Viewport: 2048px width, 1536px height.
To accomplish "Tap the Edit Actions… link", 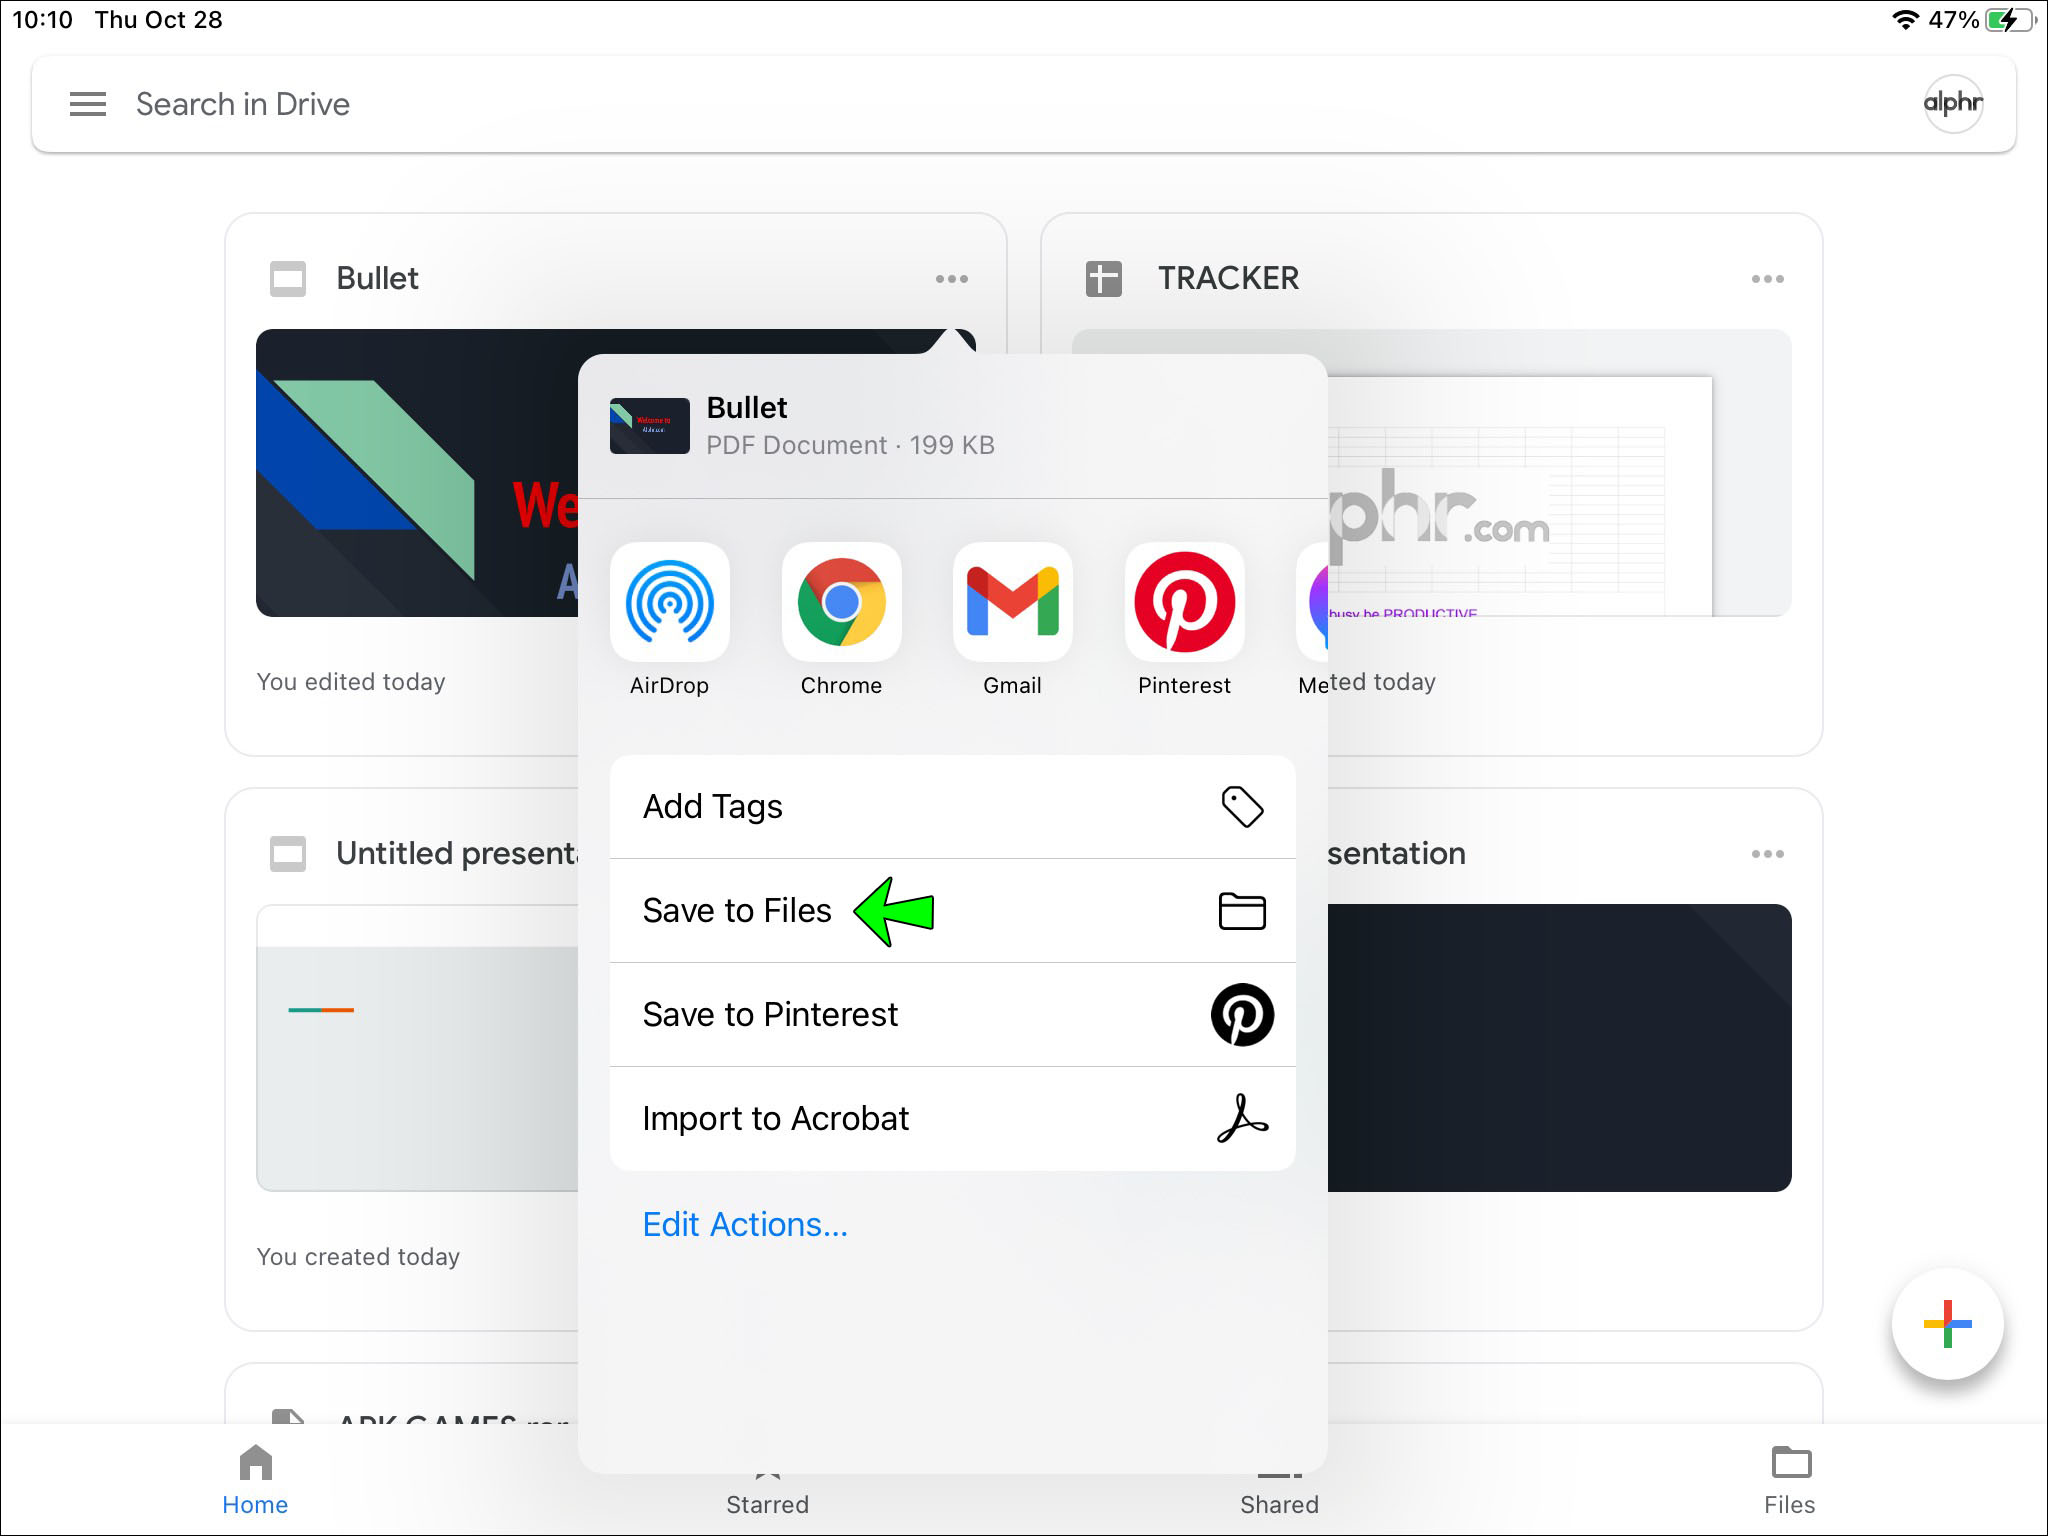I will coord(745,1225).
